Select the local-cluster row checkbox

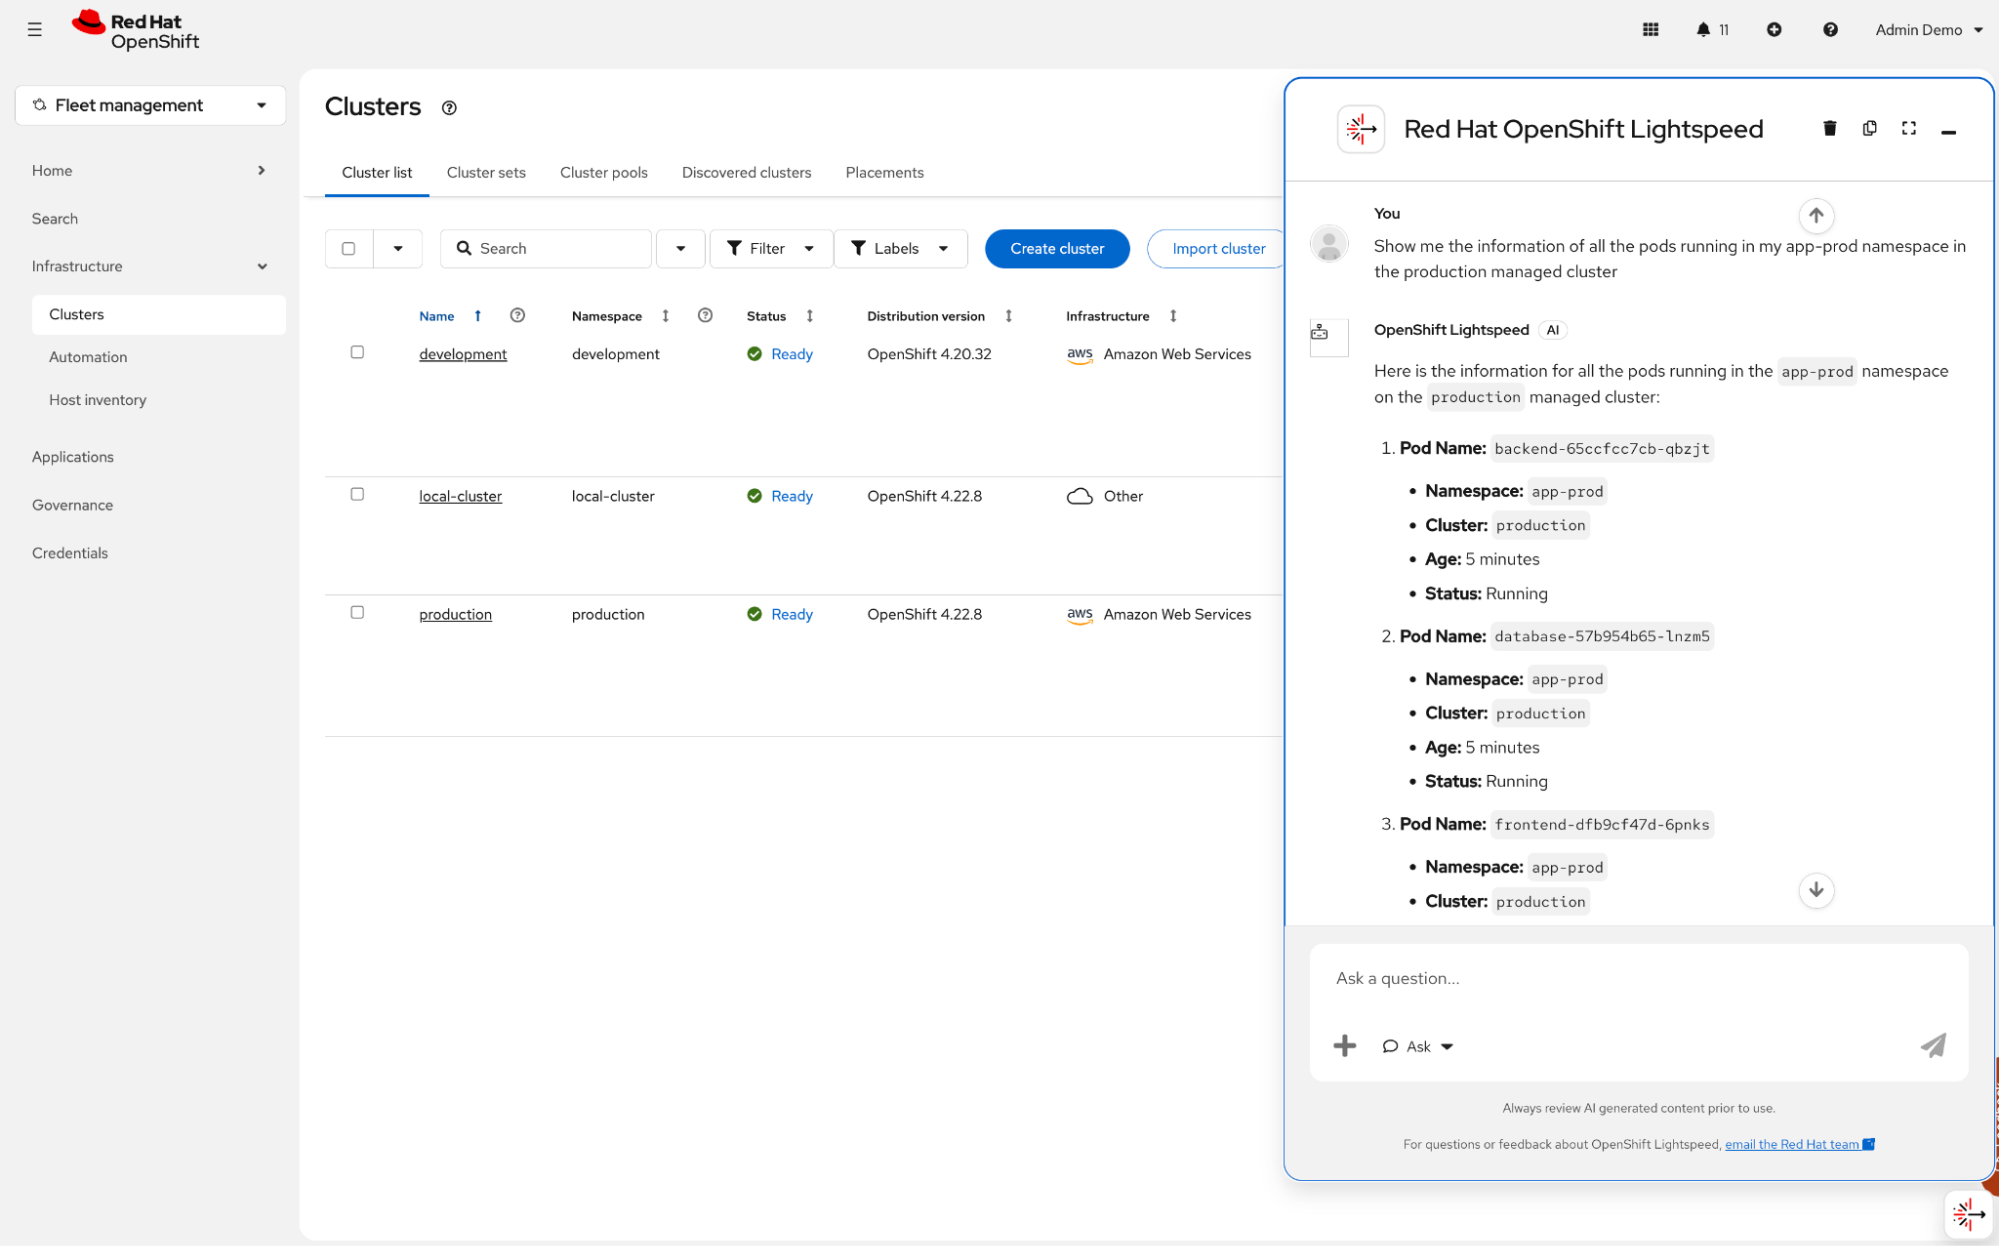pos(357,494)
